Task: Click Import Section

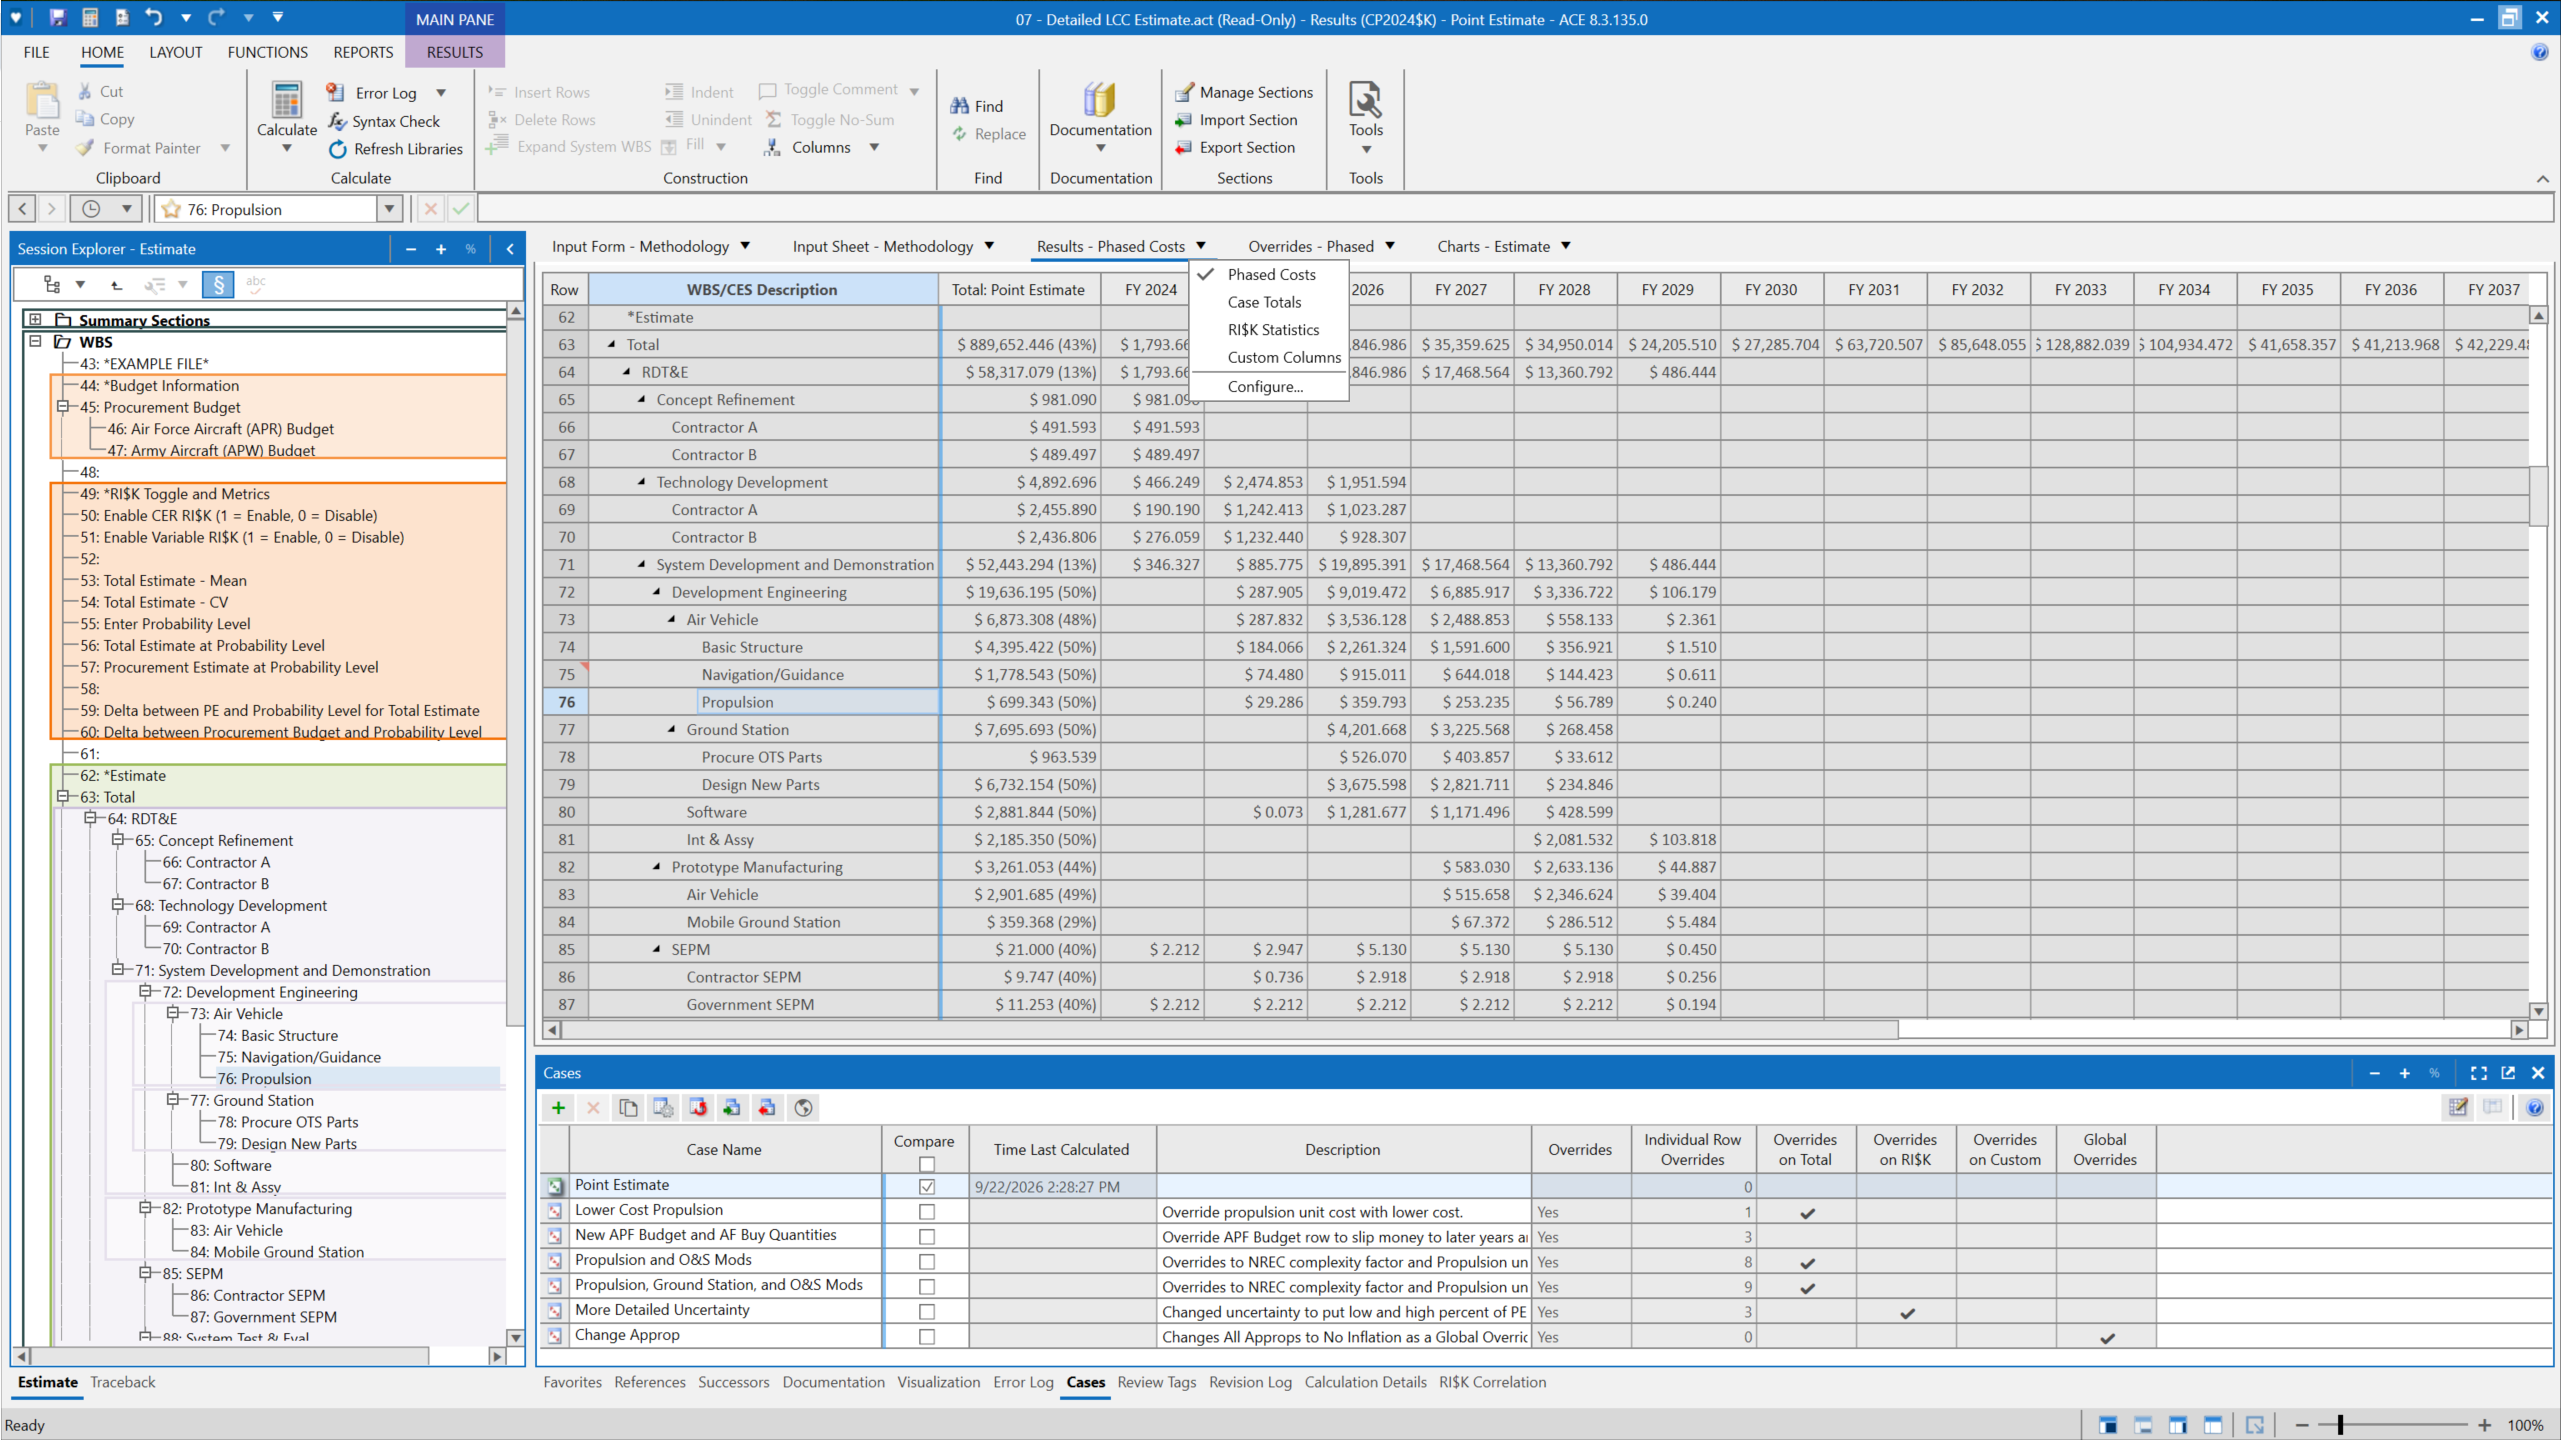Action: 1236,120
